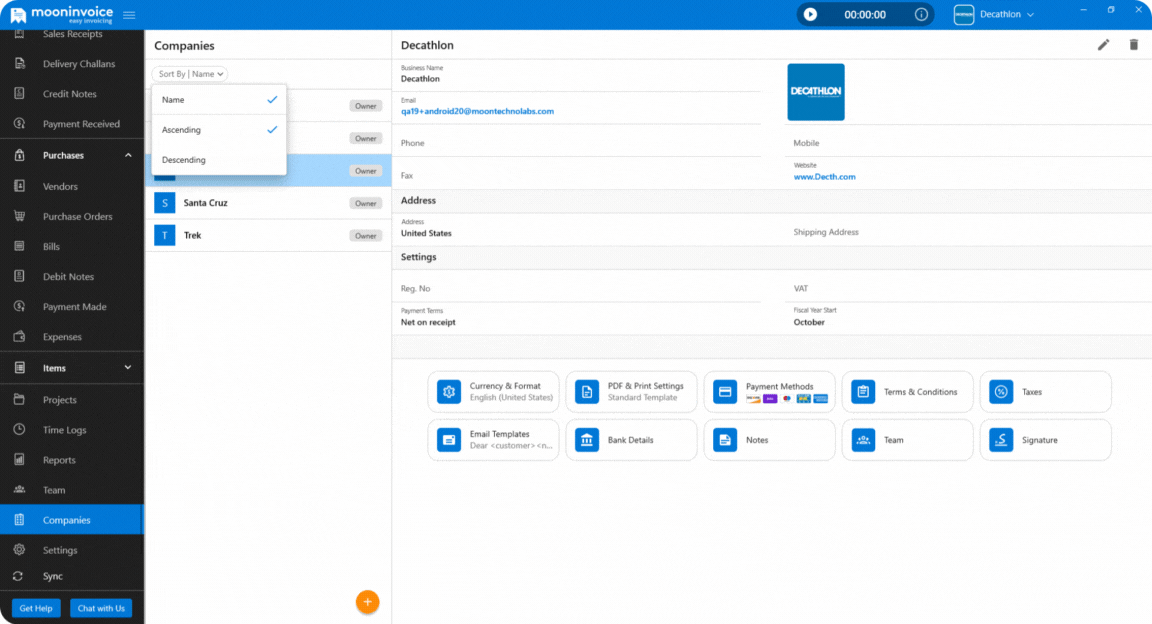The height and width of the screenshot is (624, 1152).
Task: Open Signature settings tile
Action: (1045, 440)
